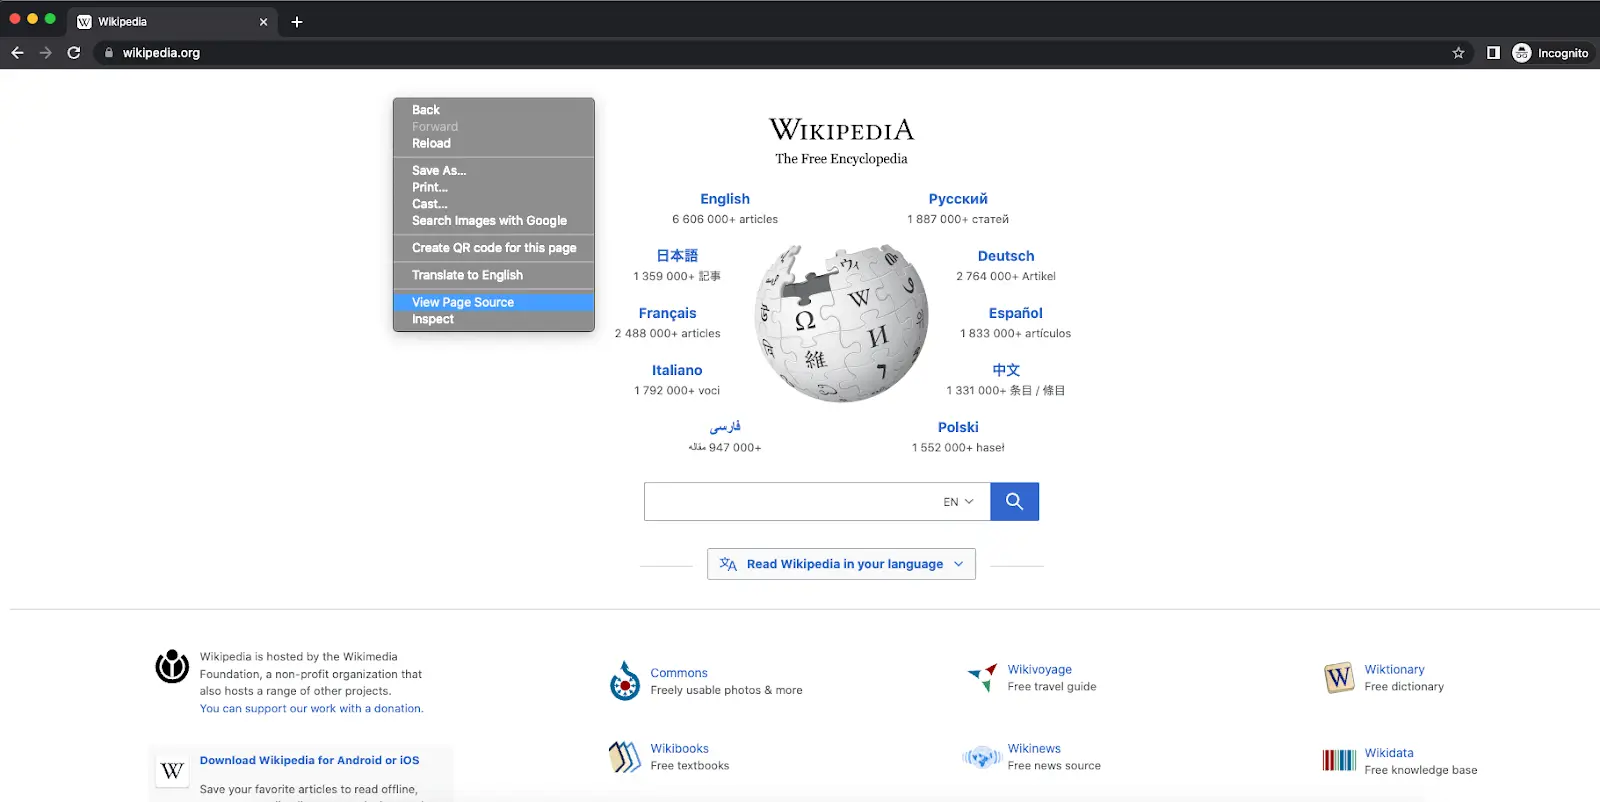Click the WIKIPEDIA title wordmark
This screenshot has width=1600, height=802.
click(841, 130)
